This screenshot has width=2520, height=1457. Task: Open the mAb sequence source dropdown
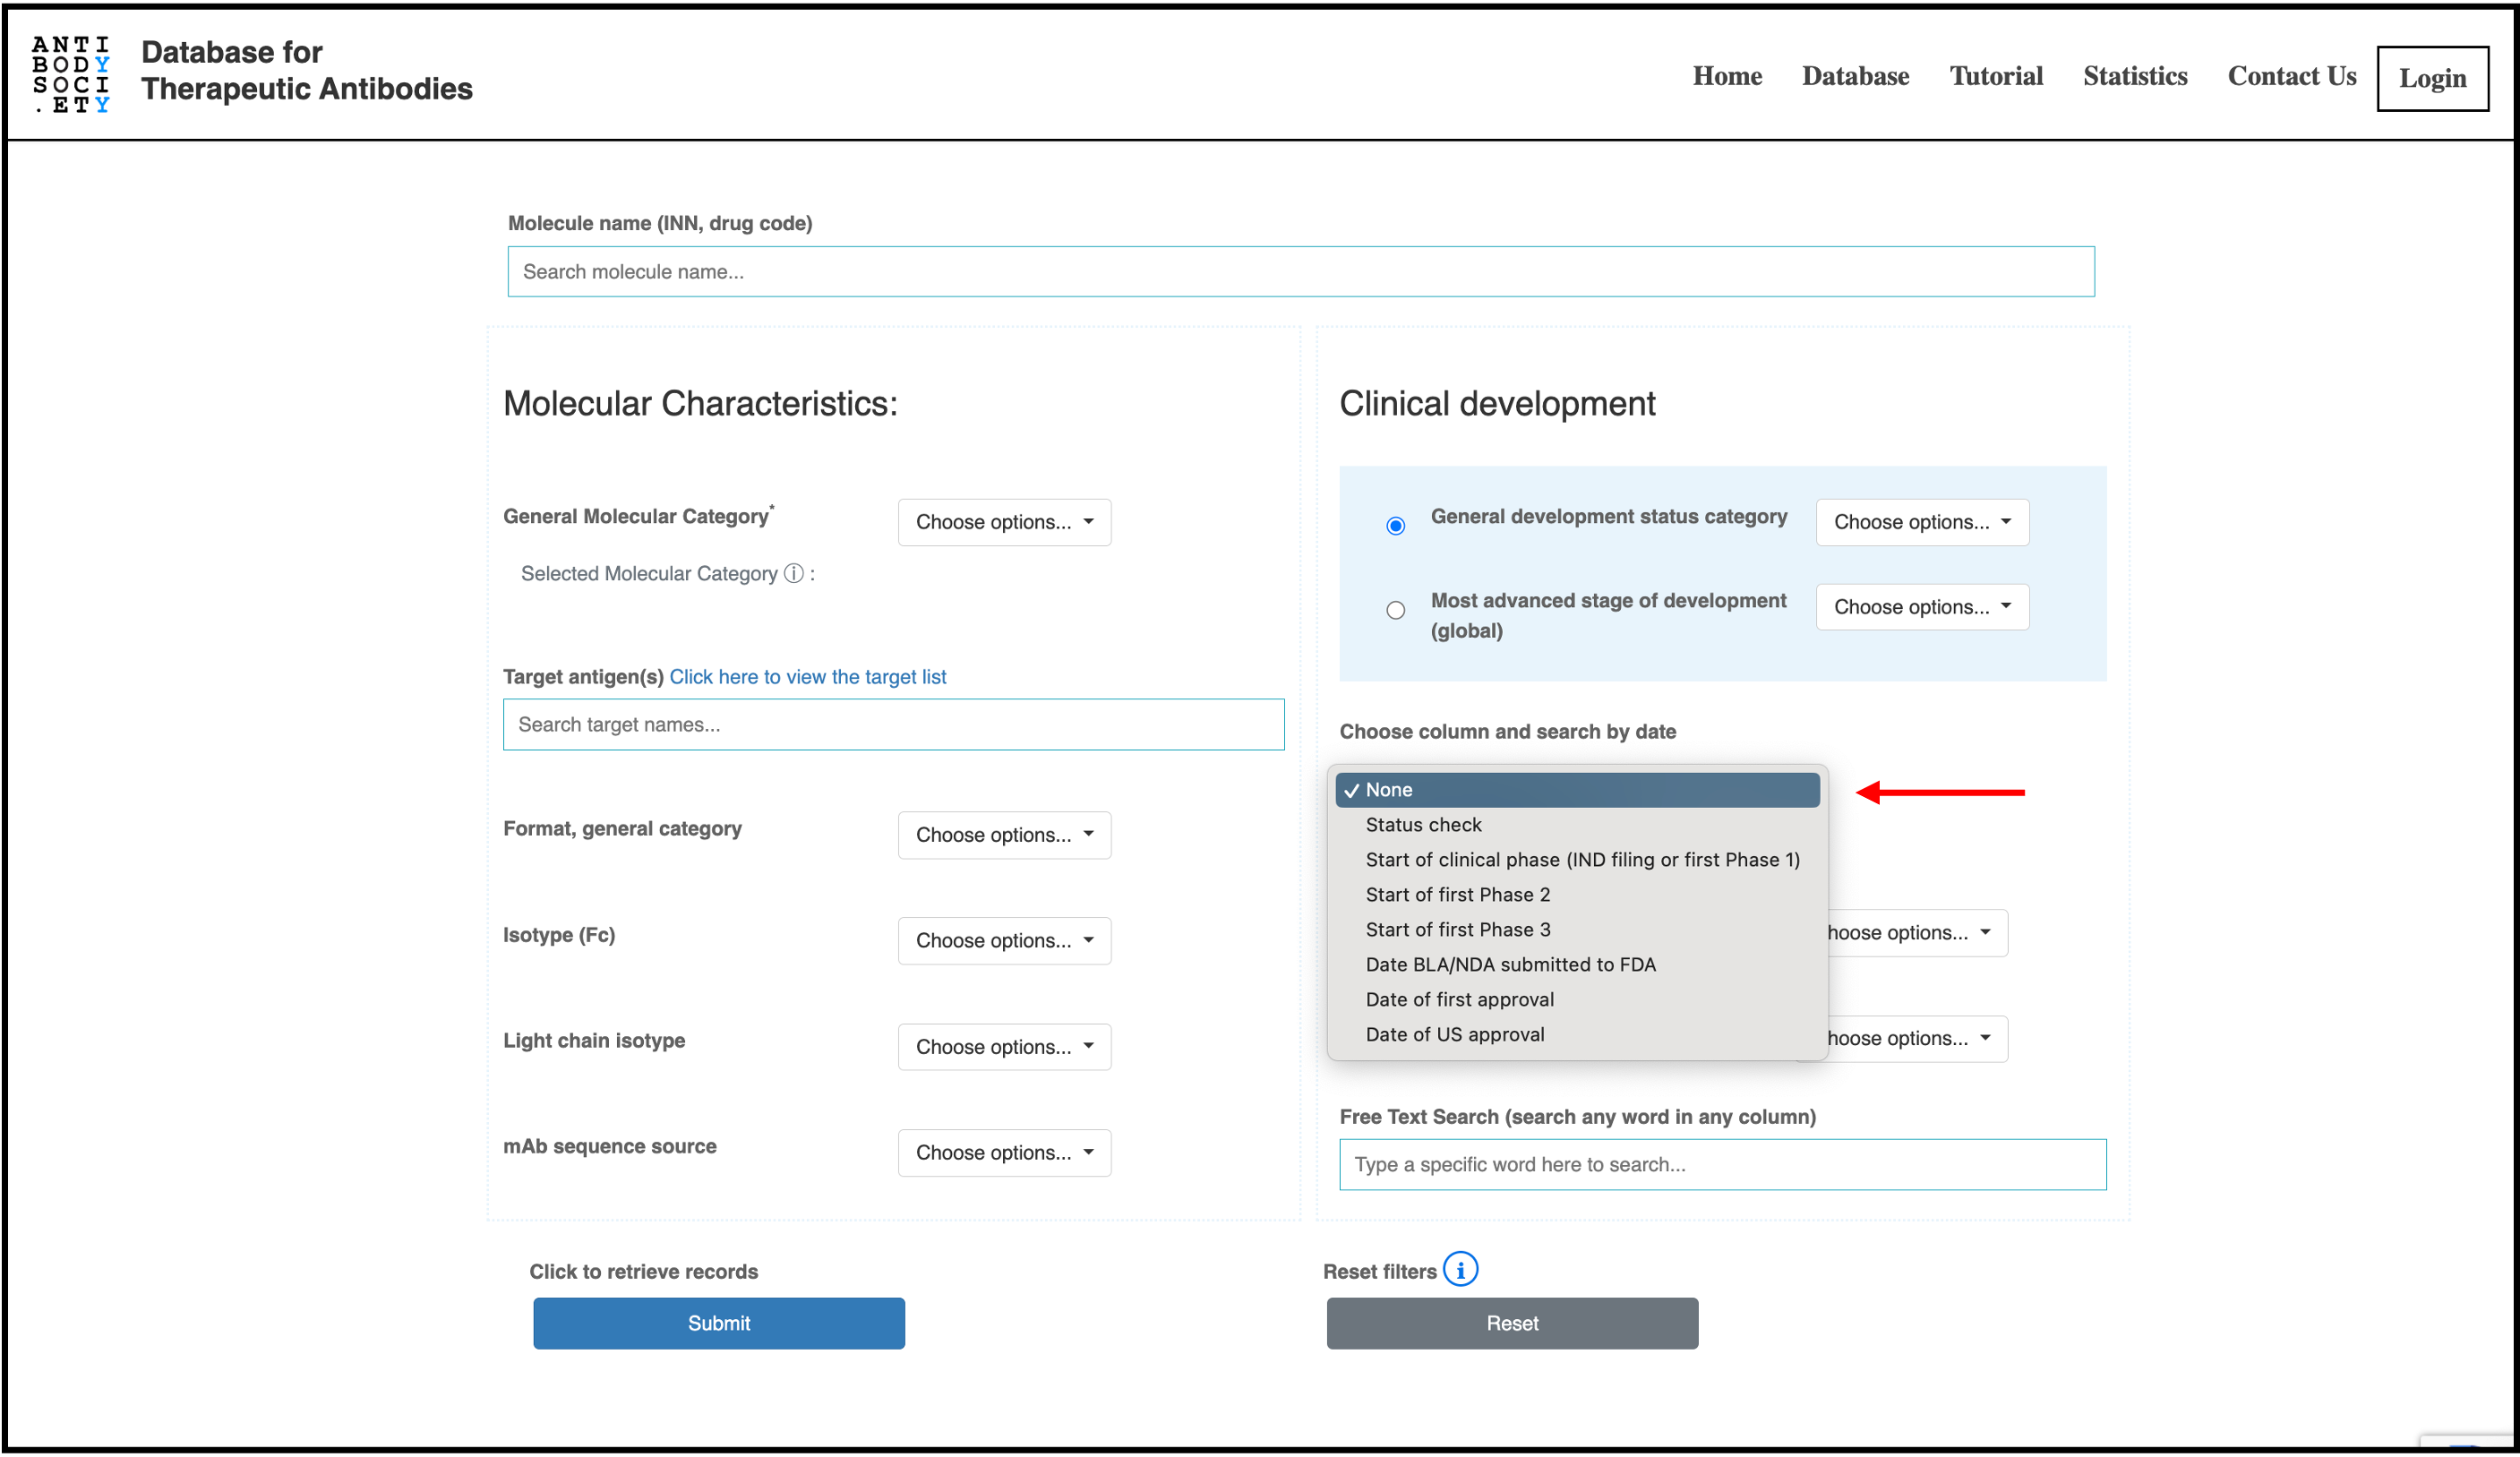coord(1003,1152)
